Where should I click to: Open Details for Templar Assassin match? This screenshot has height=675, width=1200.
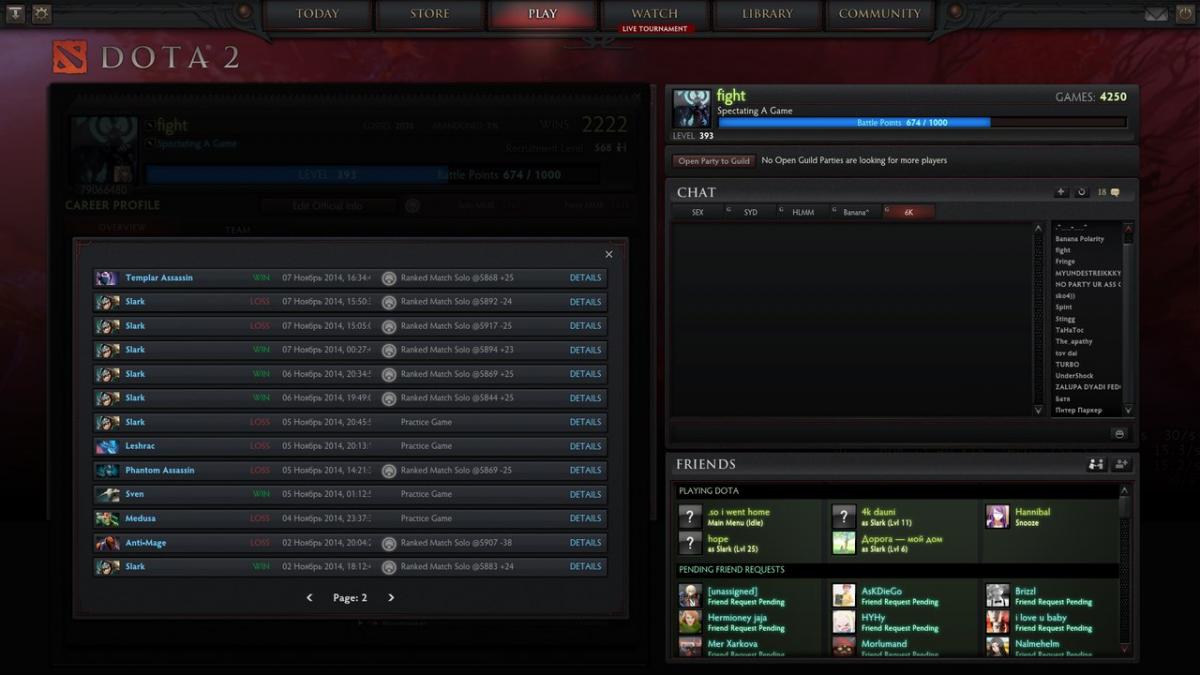pyautogui.click(x=585, y=278)
